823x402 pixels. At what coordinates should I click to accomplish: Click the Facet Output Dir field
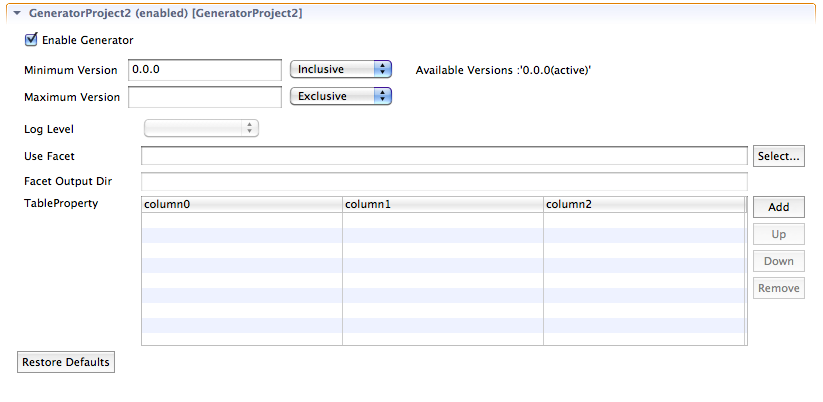[x=444, y=182]
